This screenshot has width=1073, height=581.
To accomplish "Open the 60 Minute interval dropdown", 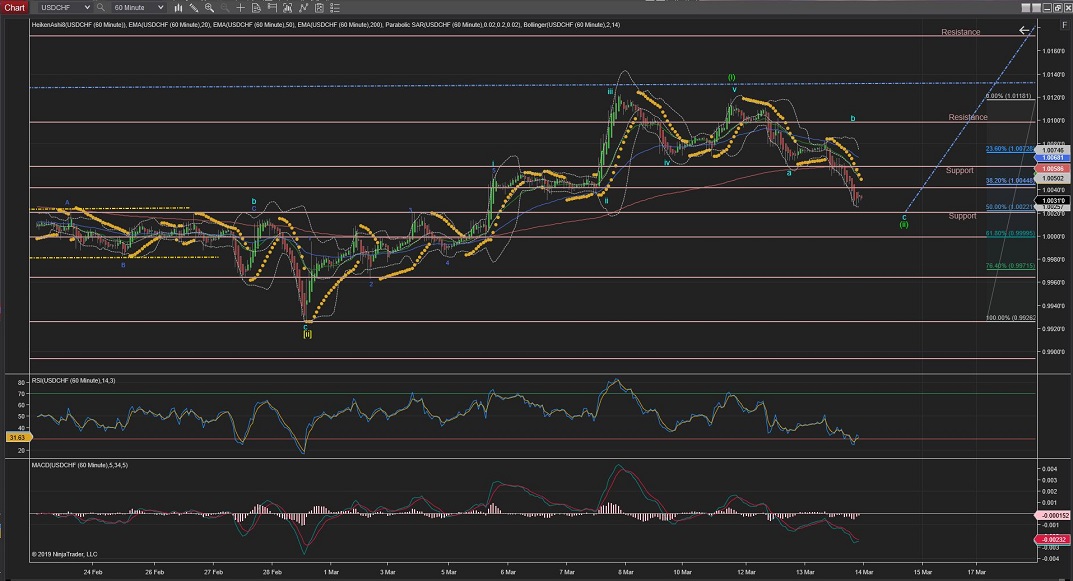I will pos(139,8).
